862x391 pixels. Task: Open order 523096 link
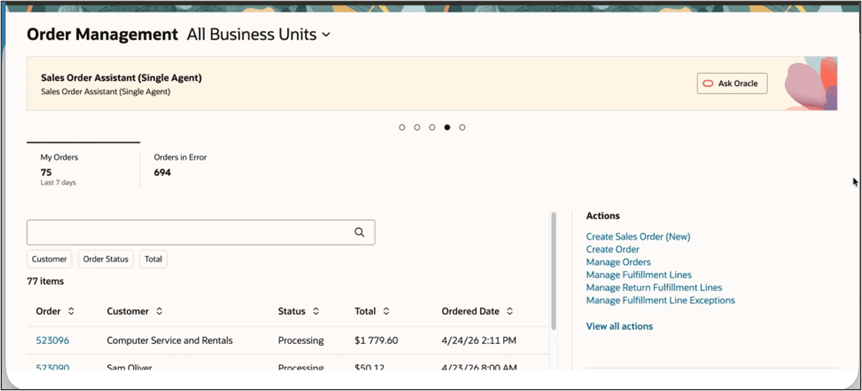point(52,340)
